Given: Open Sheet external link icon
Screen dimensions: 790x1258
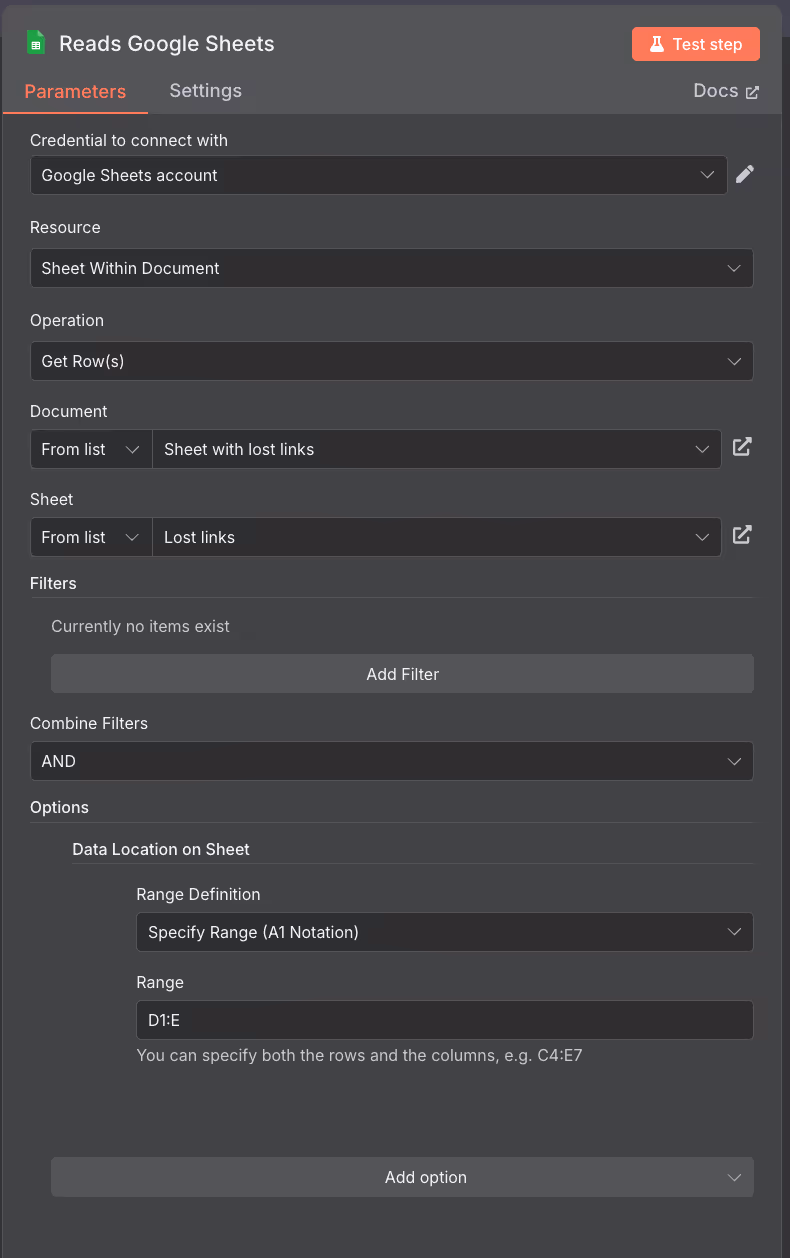Looking at the screenshot, I should click(742, 535).
